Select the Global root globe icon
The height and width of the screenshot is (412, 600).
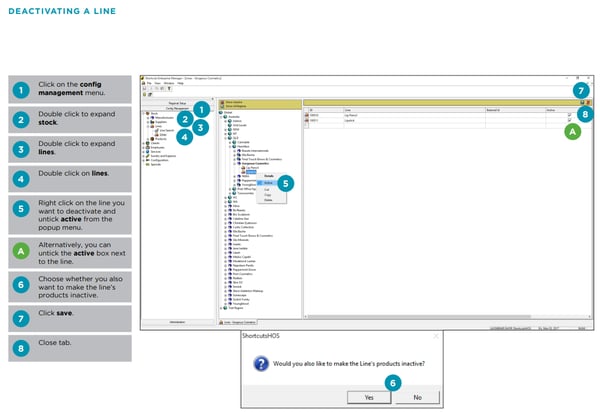pos(221,112)
